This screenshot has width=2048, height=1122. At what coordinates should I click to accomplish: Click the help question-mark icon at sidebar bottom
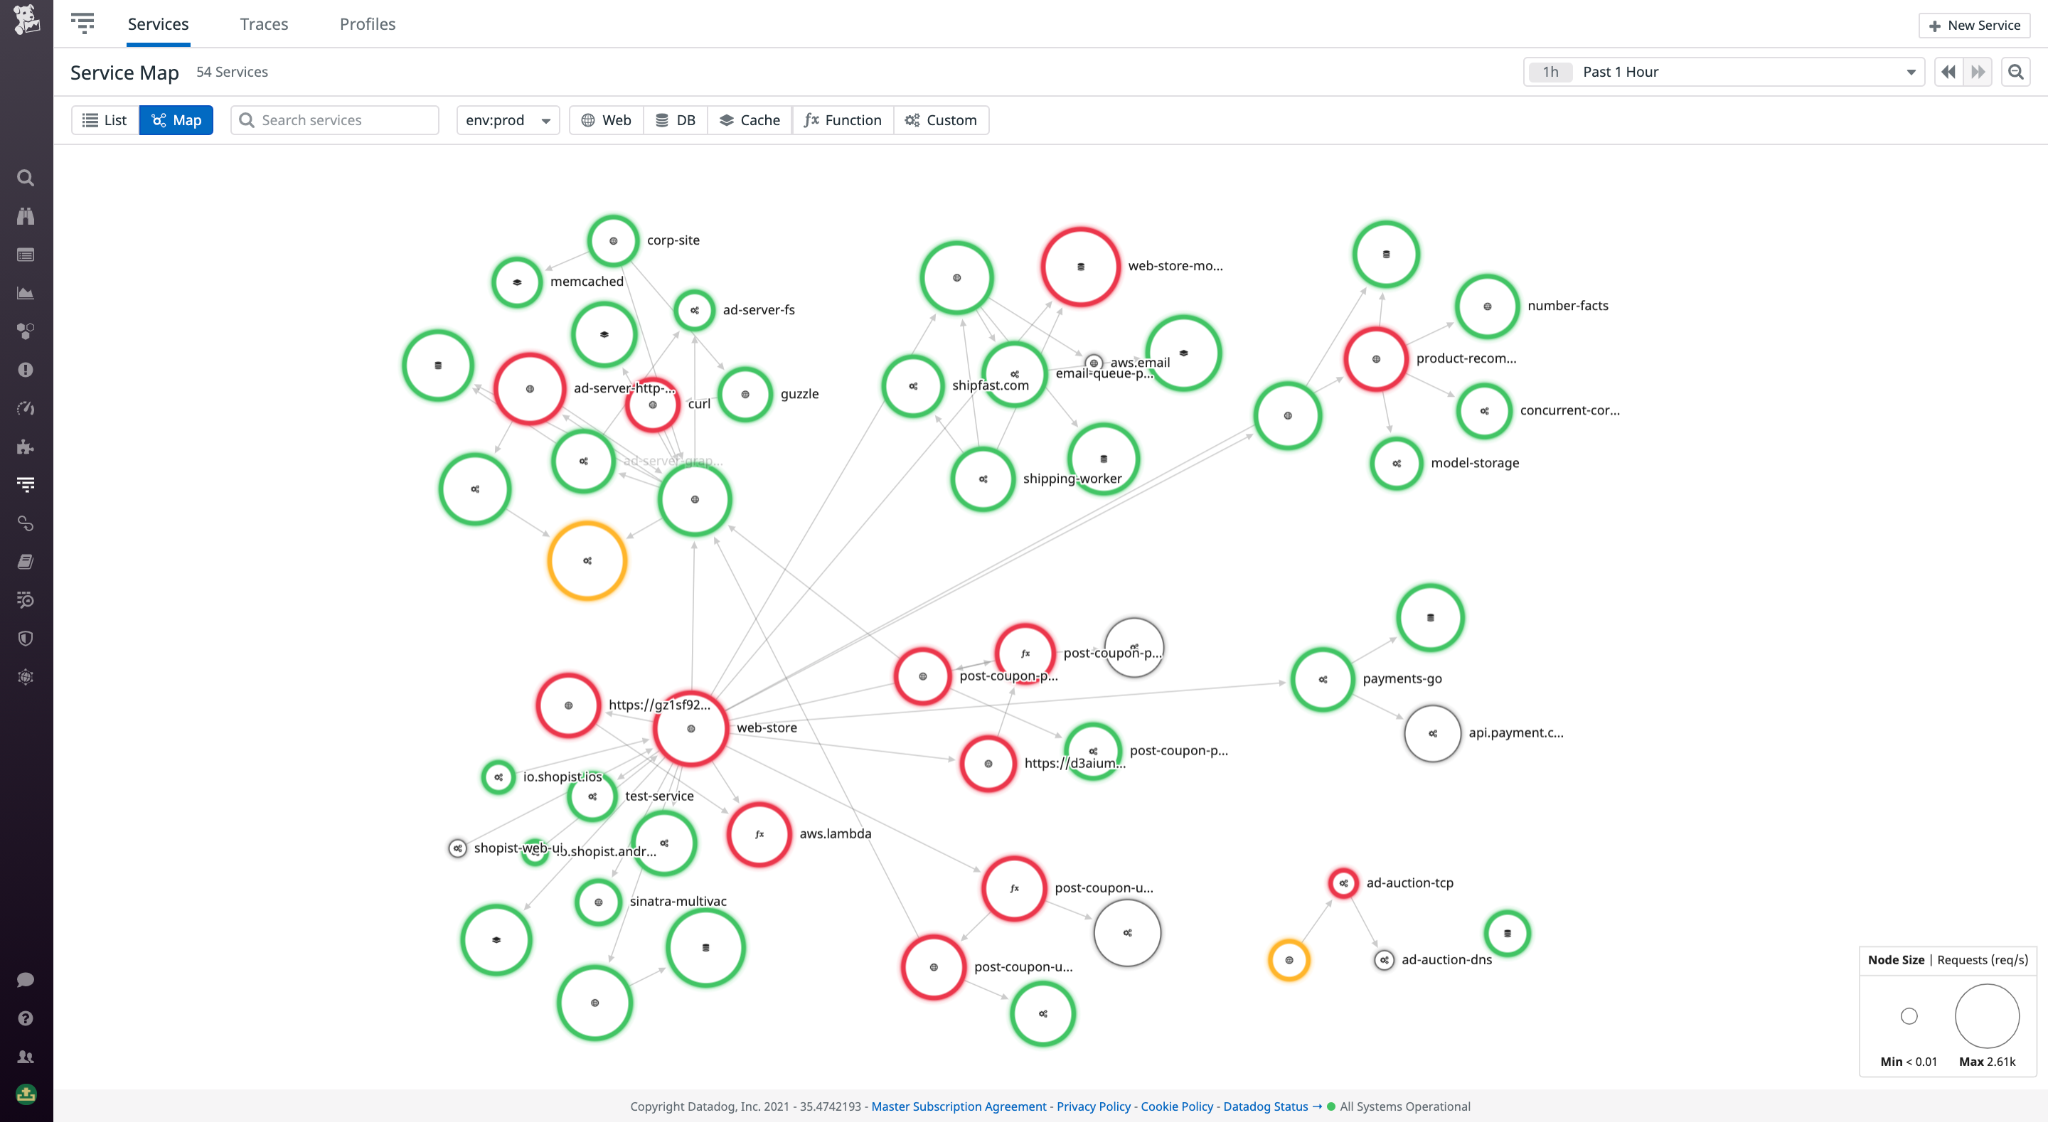click(26, 1018)
